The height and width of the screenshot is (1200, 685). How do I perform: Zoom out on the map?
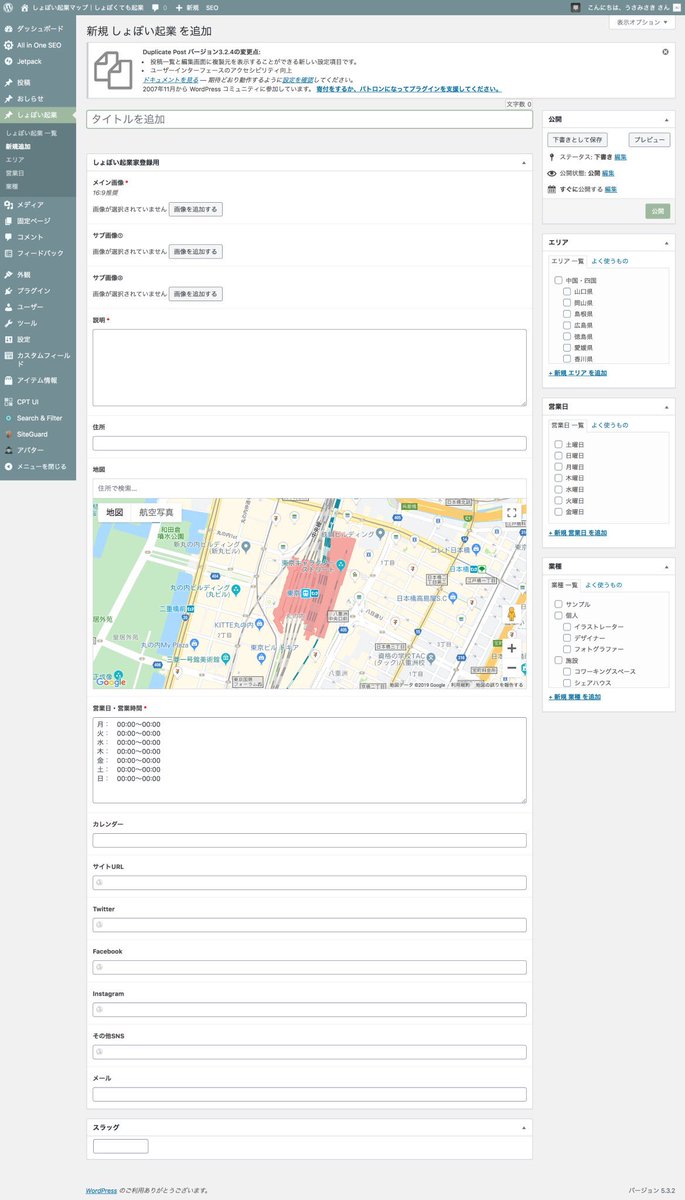512,667
